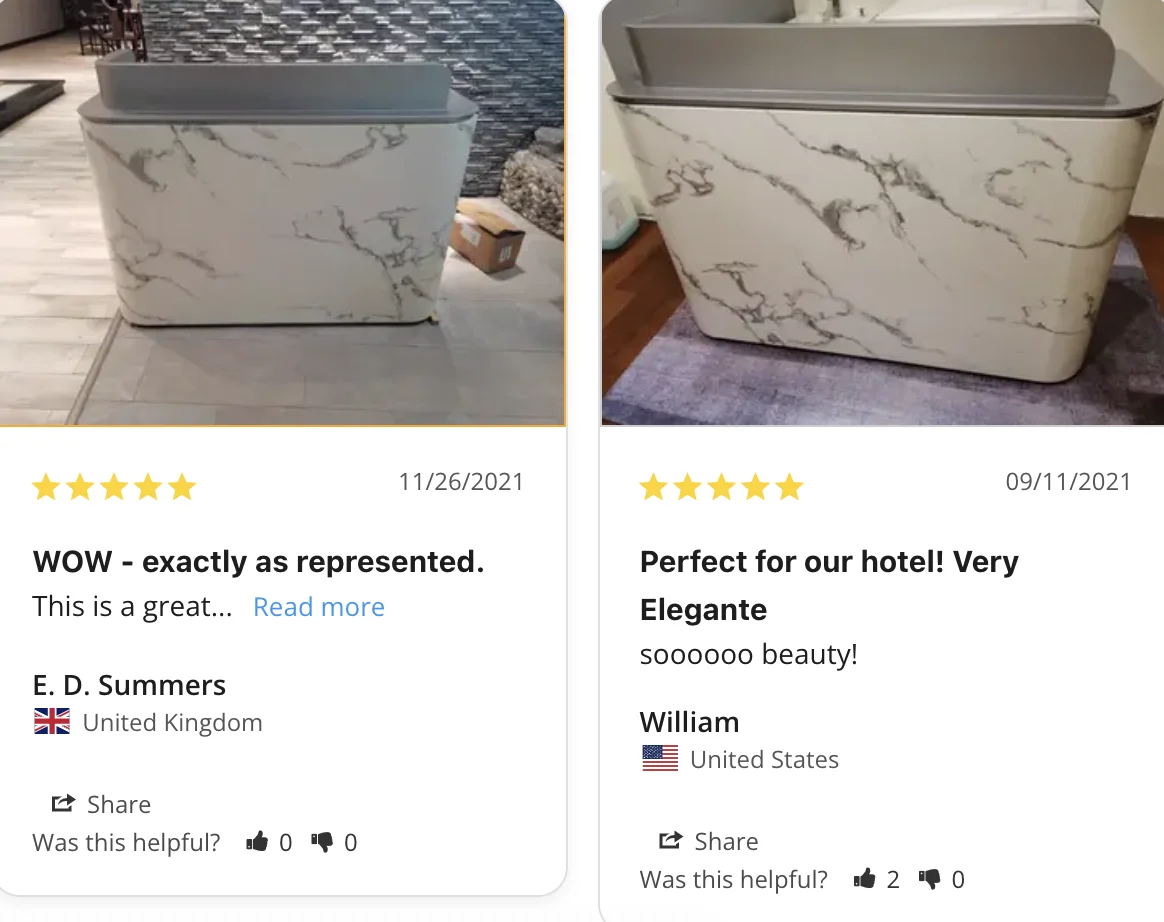Screen dimensions: 1164x922
Task: Select the five-star rating on Summers review
Action: click(114, 487)
